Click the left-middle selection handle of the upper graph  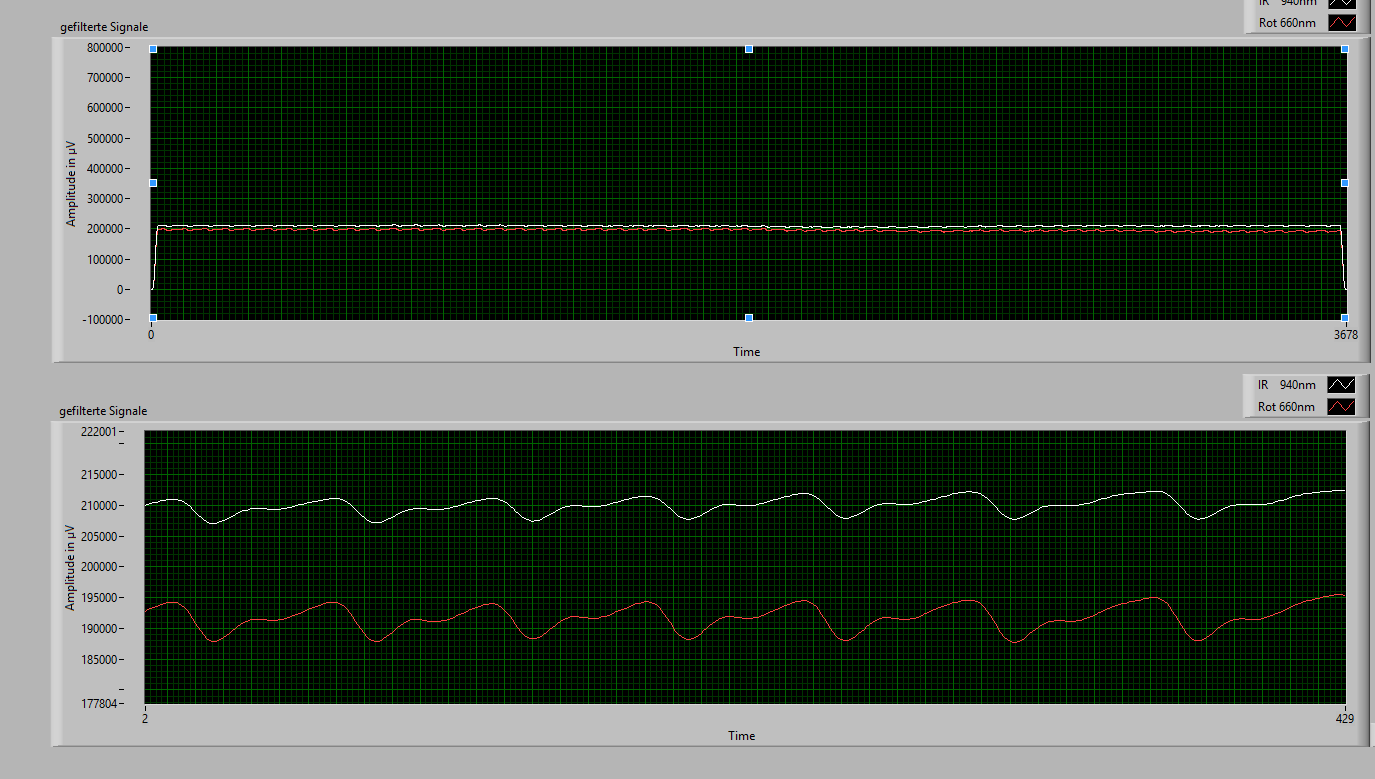pyautogui.click(x=153, y=183)
